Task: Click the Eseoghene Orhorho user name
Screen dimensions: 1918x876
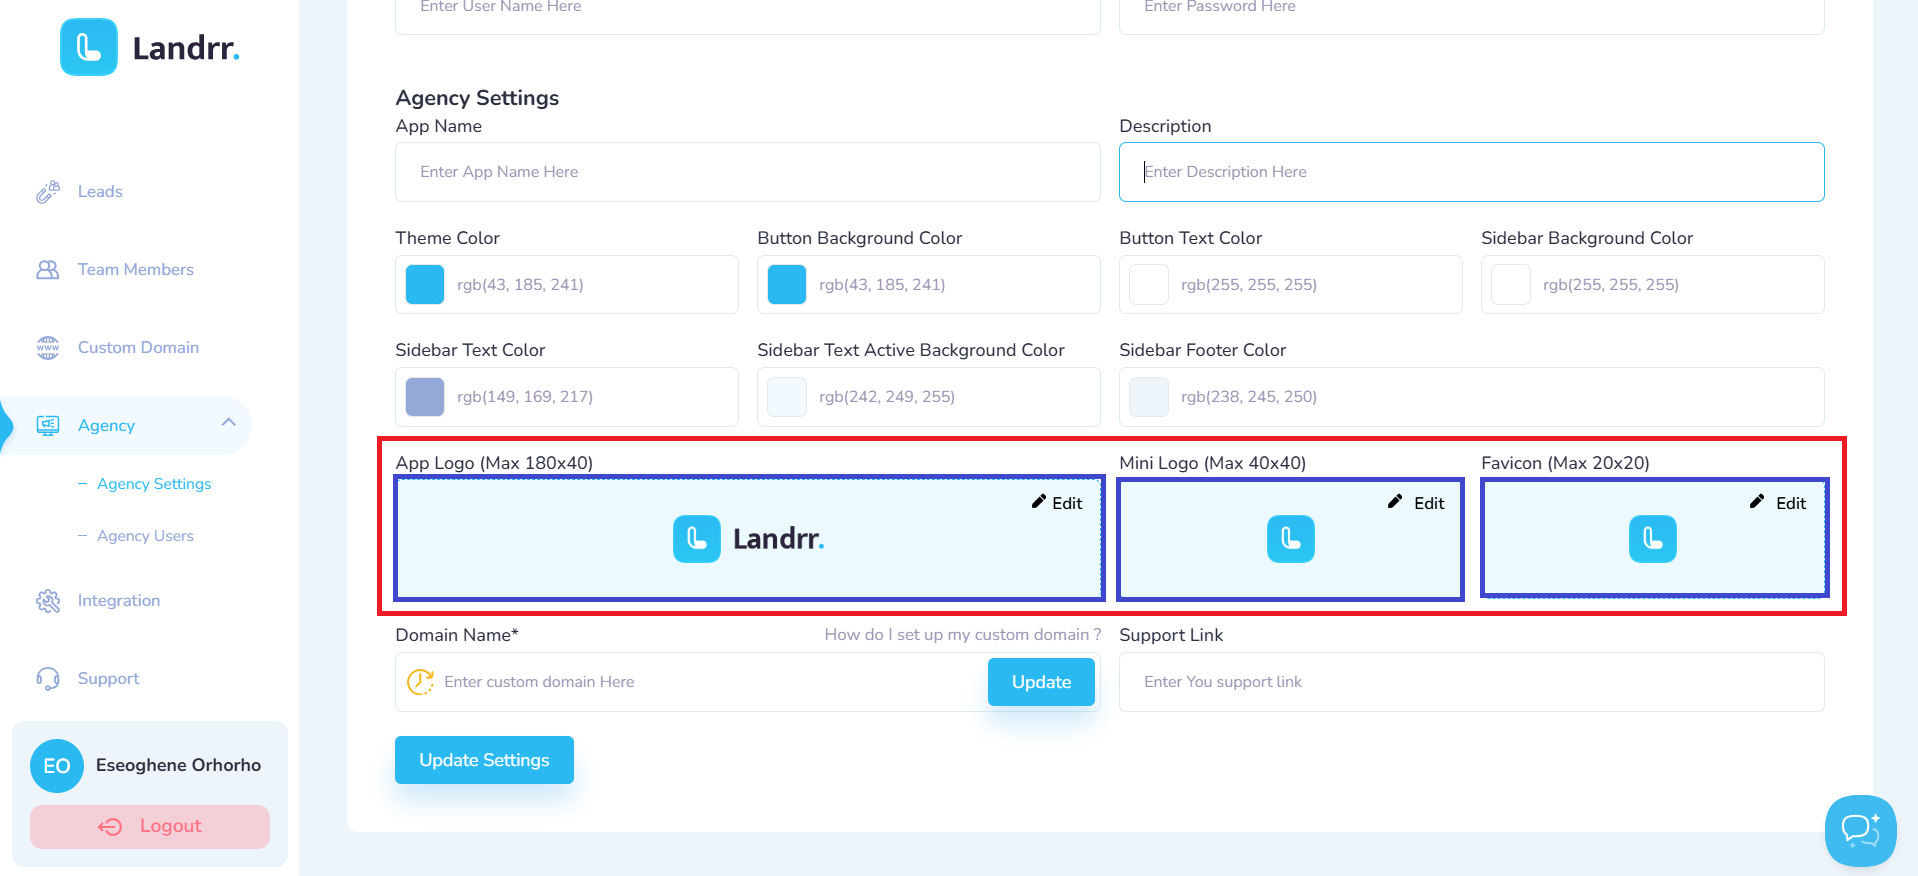Action: point(178,766)
